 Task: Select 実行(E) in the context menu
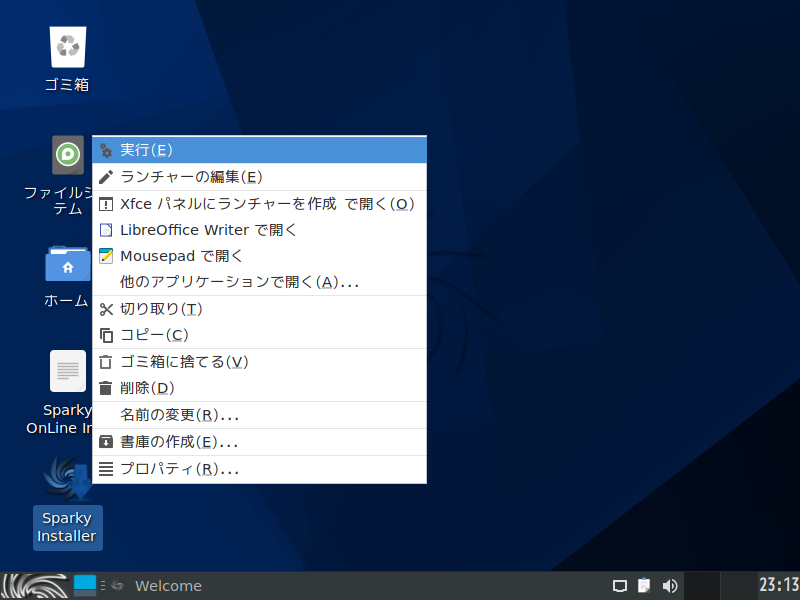(x=259, y=150)
